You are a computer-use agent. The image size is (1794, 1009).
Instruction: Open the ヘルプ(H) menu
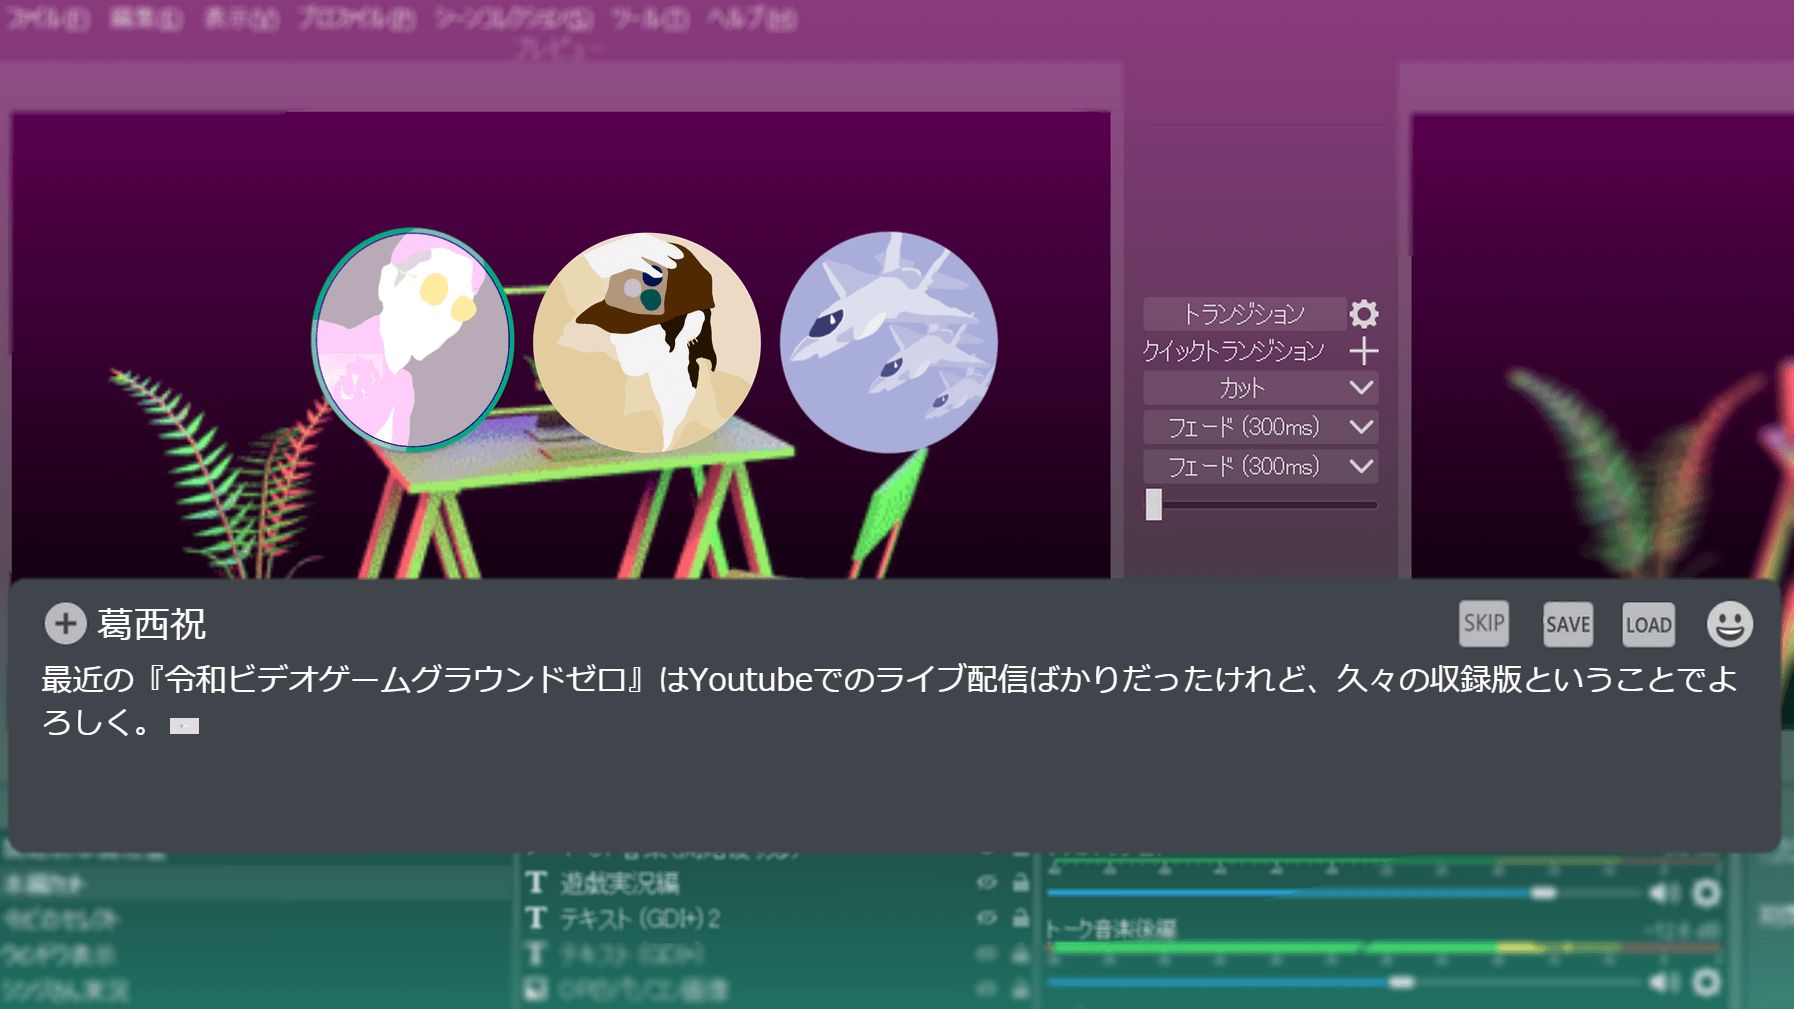[x=752, y=18]
